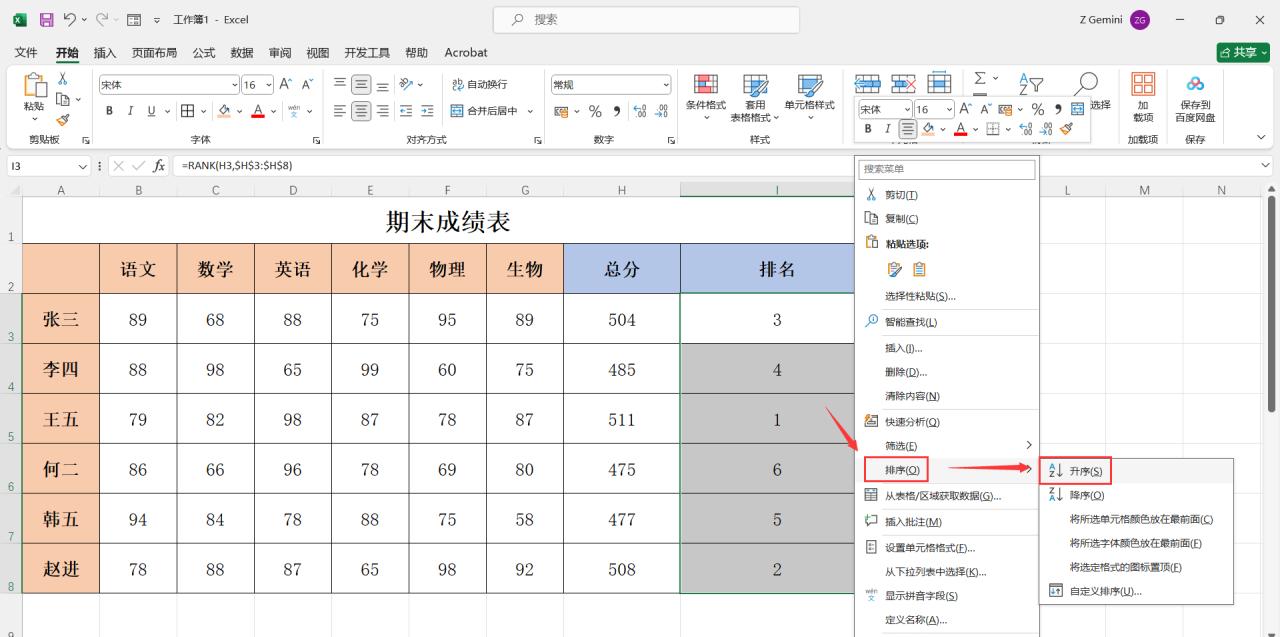Click the mini toolbar increase decimal icon
This screenshot has width=1280, height=637.
coord(1027,129)
